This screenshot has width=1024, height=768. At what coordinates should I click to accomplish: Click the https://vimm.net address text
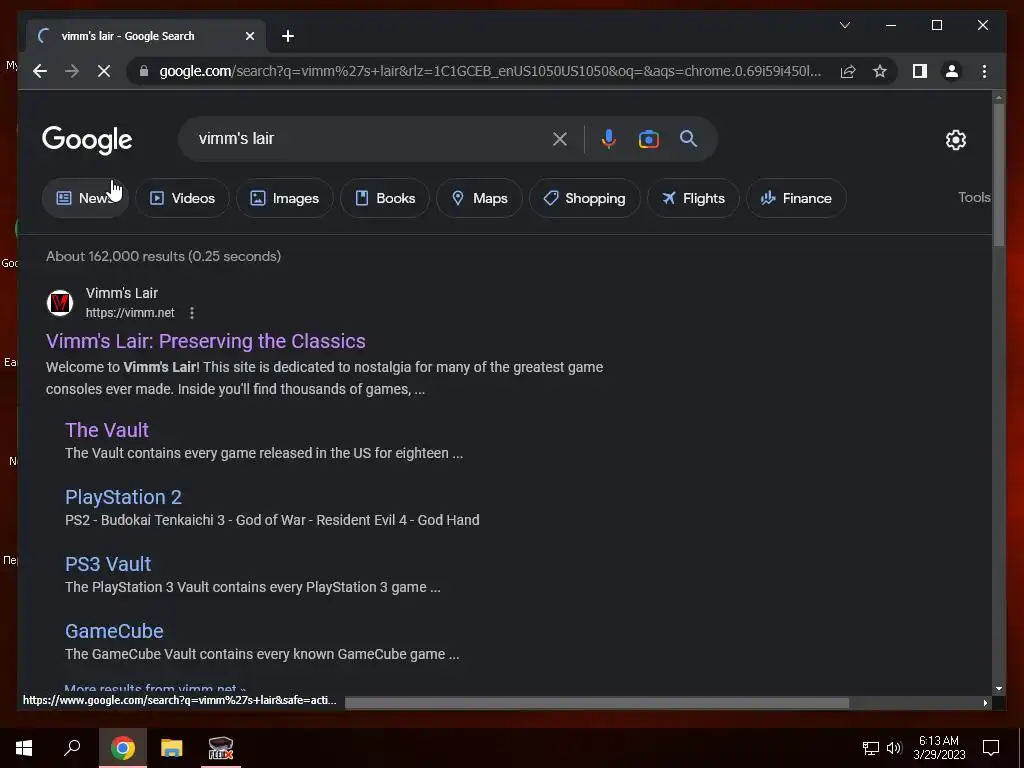(130, 313)
